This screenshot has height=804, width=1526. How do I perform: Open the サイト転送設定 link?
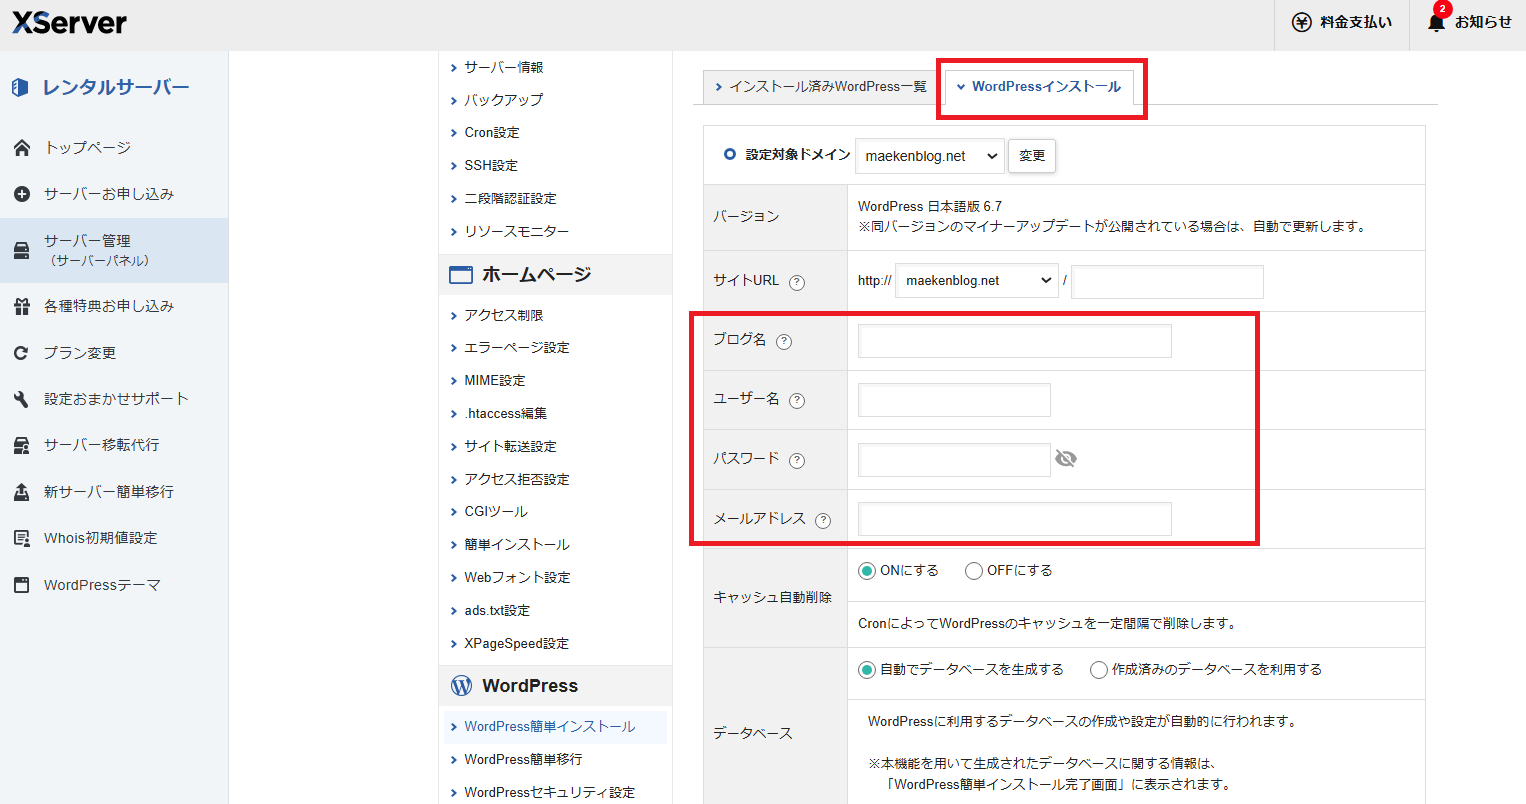tap(510, 447)
